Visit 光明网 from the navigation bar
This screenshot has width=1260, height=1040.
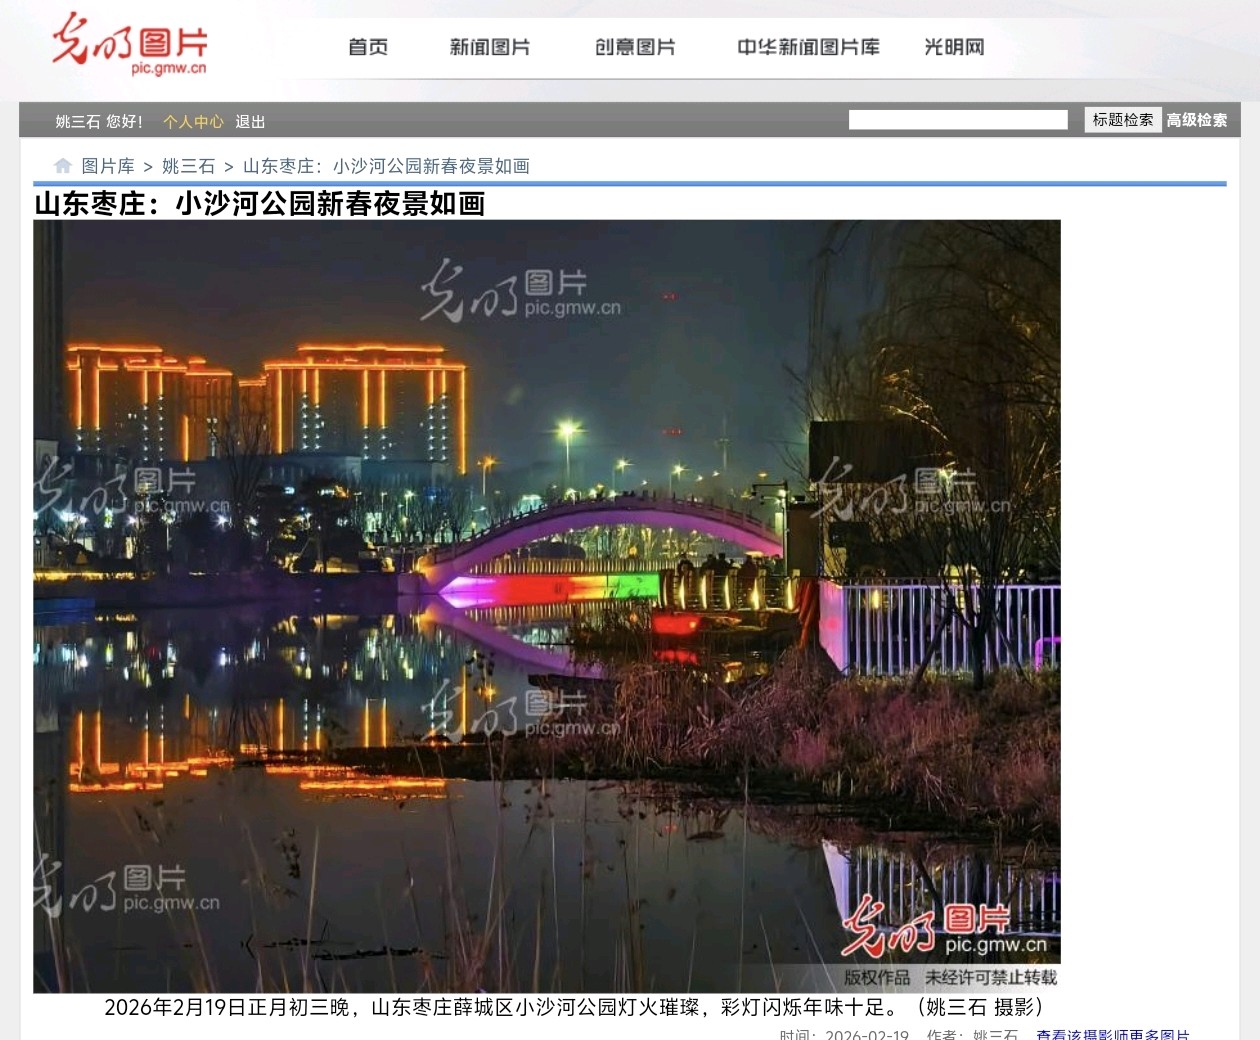pos(954,47)
